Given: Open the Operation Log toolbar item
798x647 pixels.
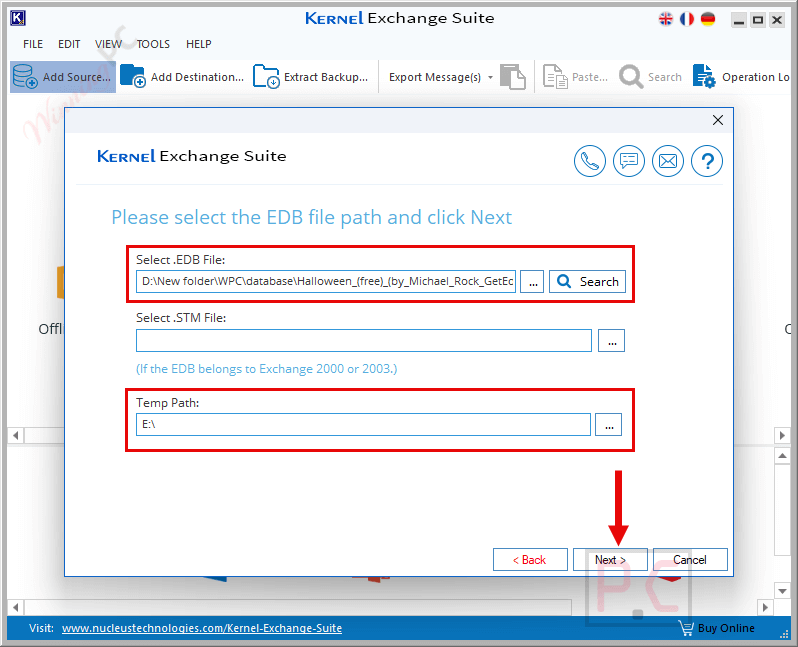Looking at the screenshot, I should (x=741, y=77).
